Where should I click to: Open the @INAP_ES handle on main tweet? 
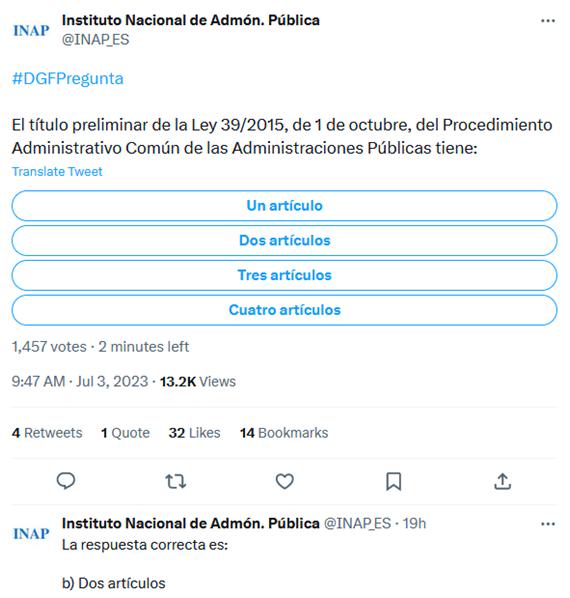[x=96, y=40]
